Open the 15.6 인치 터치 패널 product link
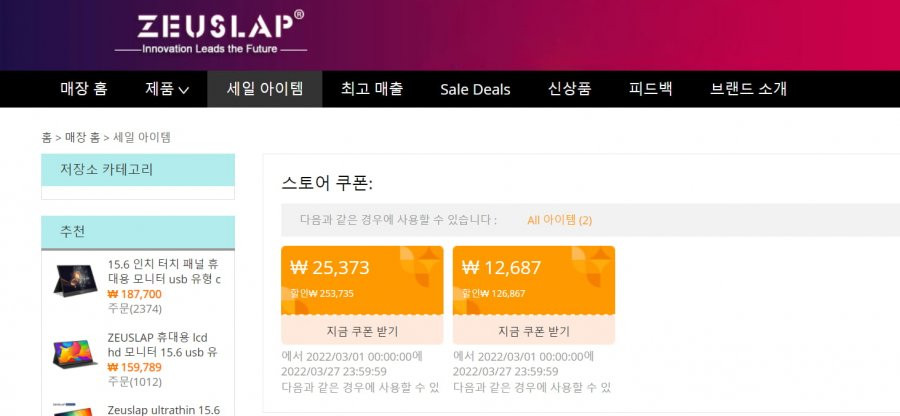900x416 pixels. [164, 272]
